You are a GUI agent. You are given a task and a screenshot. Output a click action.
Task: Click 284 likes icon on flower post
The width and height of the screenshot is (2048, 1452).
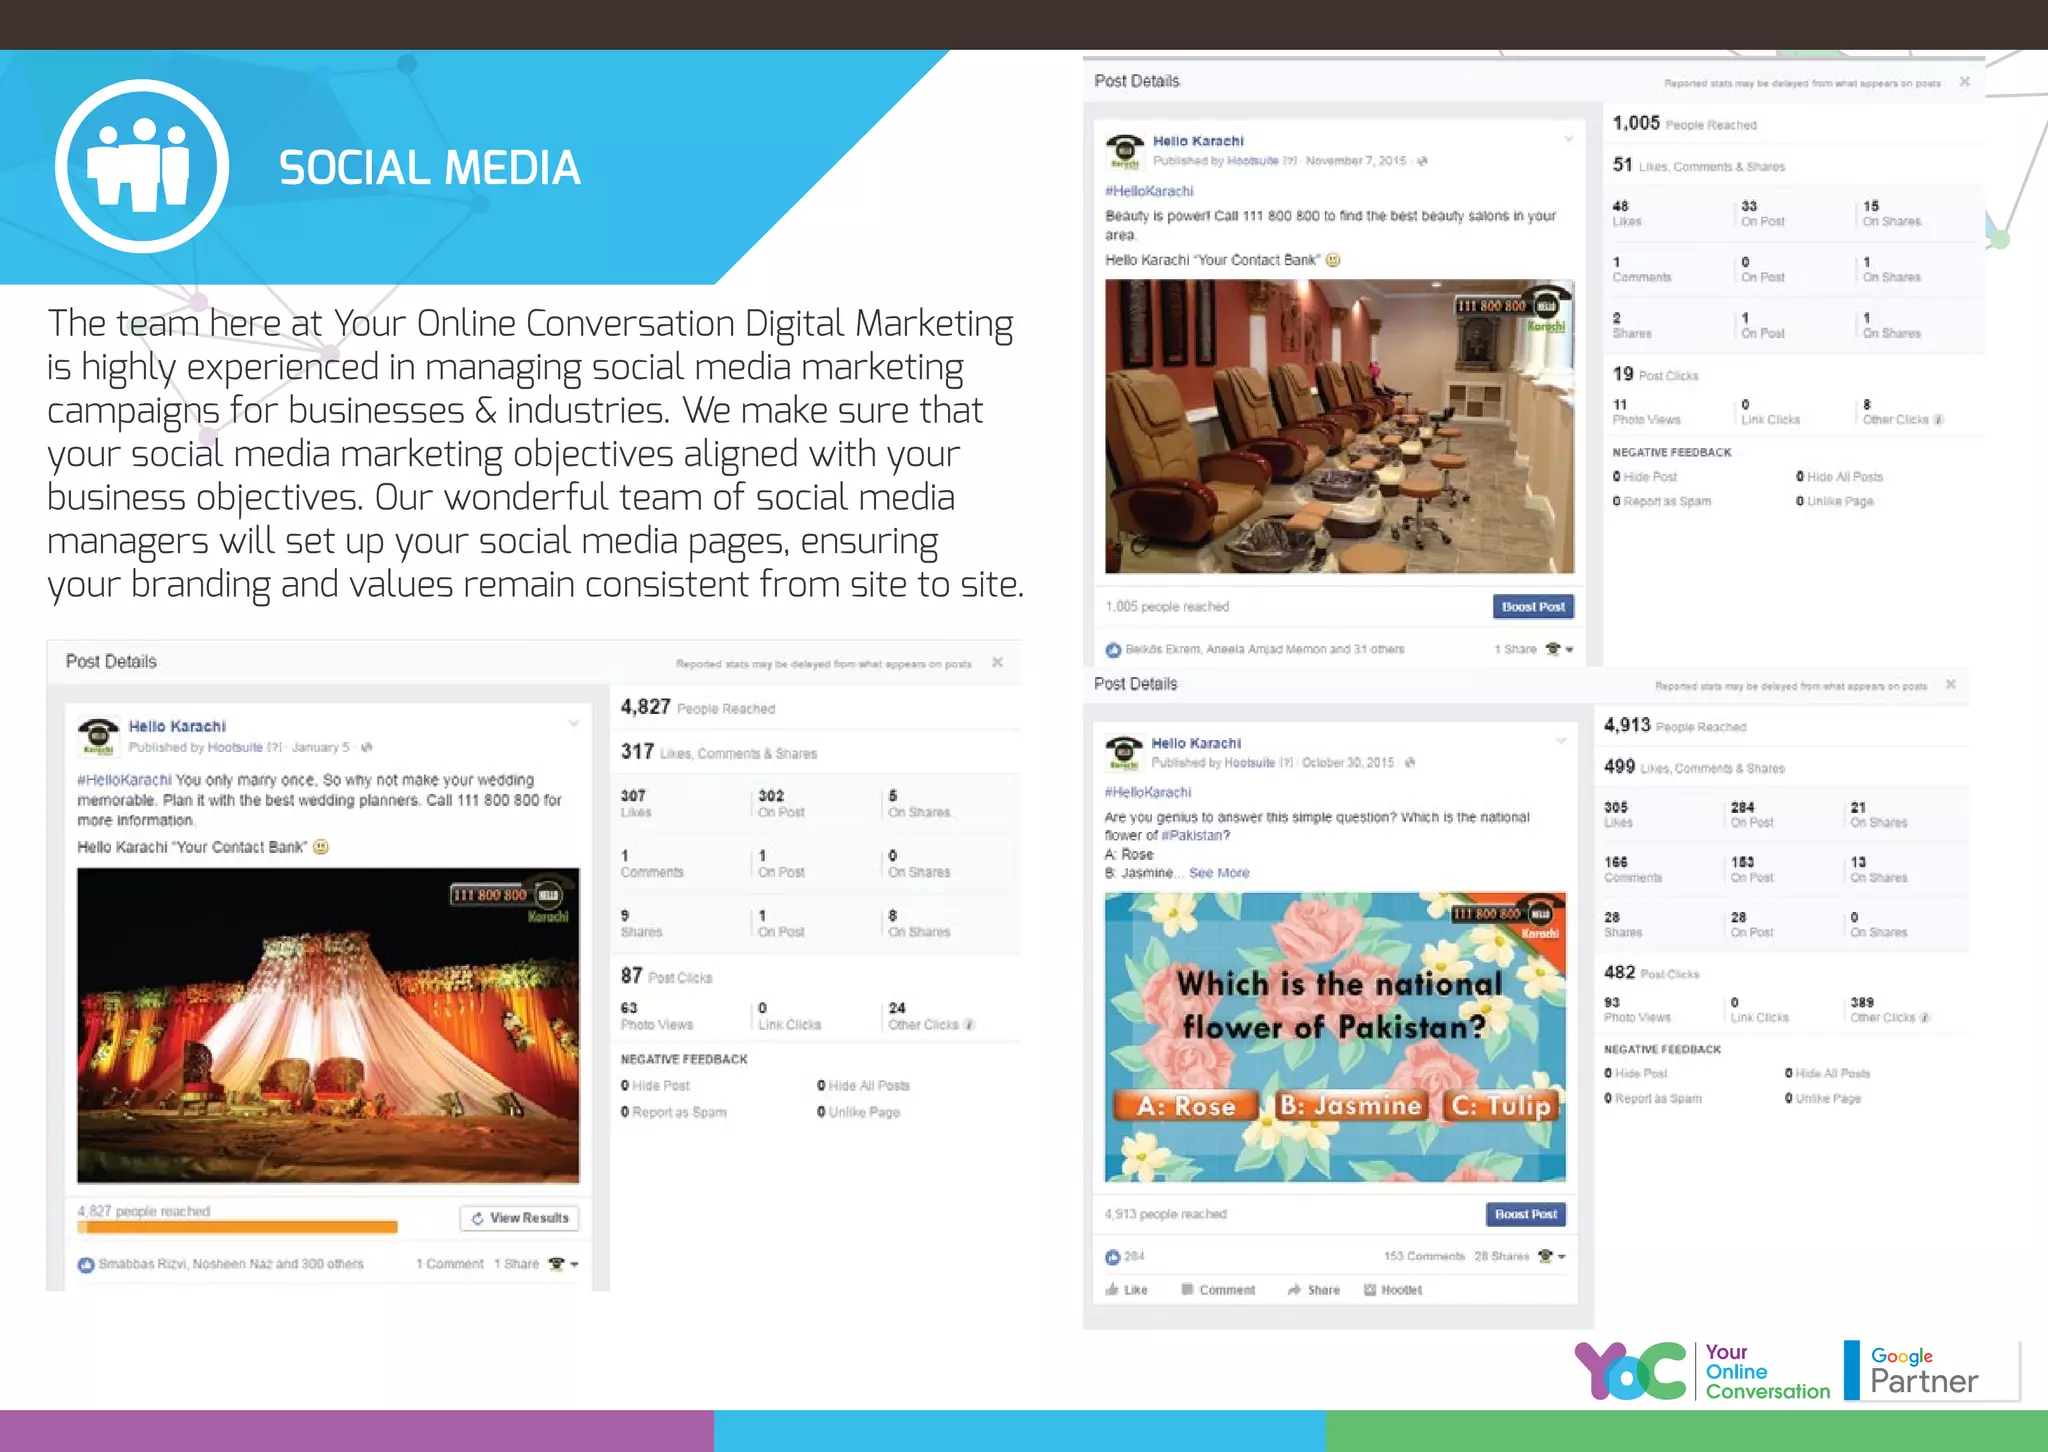point(1112,1257)
